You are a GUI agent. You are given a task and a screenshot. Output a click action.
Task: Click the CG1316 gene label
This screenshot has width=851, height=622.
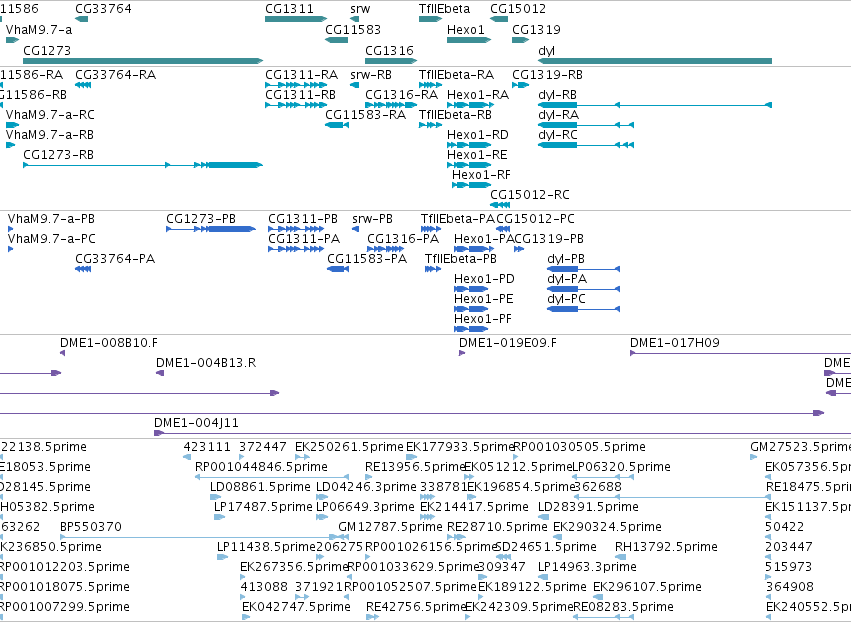pyautogui.click(x=389, y=50)
